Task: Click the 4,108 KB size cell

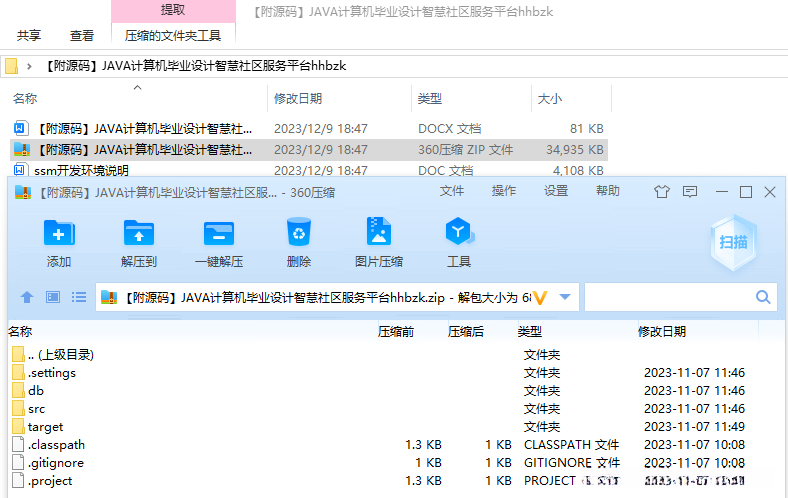Action: click(x=578, y=170)
